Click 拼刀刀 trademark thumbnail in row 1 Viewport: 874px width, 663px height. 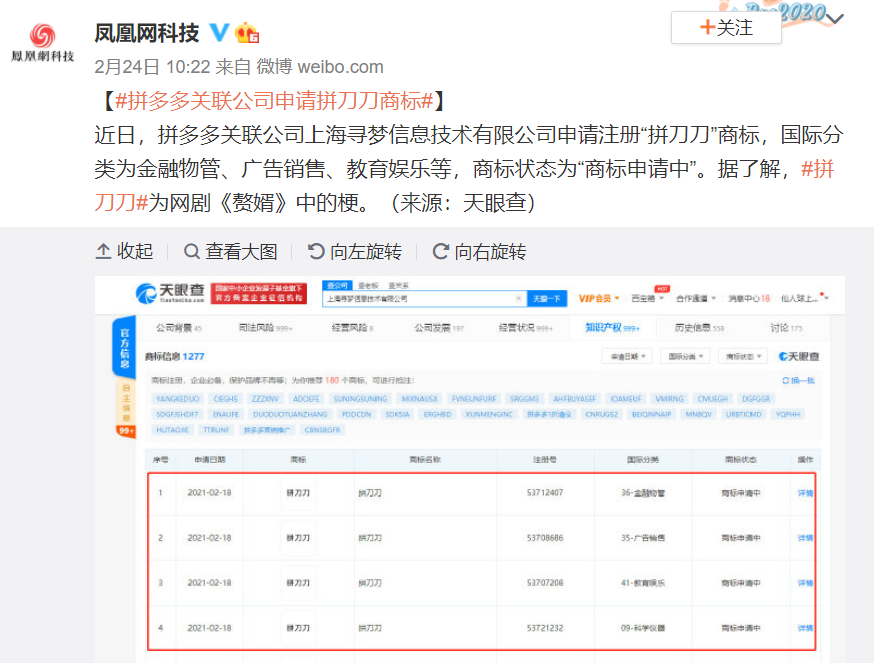click(298, 493)
